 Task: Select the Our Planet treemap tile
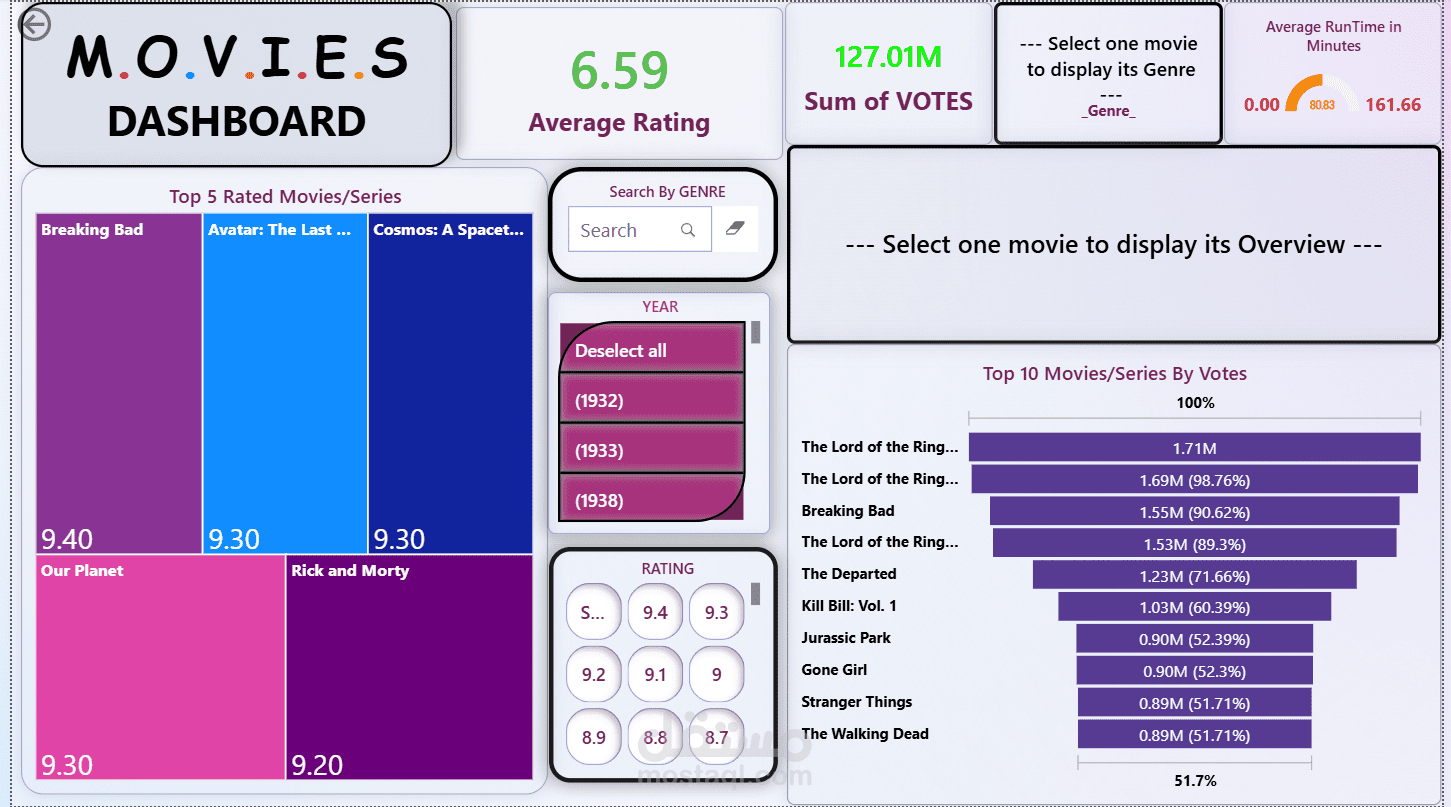[x=161, y=667]
